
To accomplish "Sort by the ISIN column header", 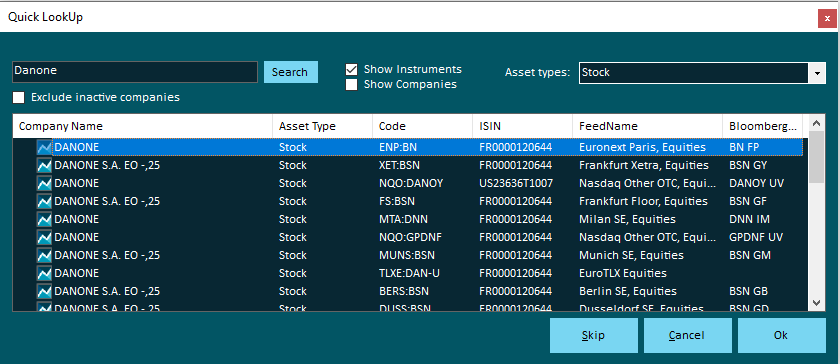I will coord(522,126).
